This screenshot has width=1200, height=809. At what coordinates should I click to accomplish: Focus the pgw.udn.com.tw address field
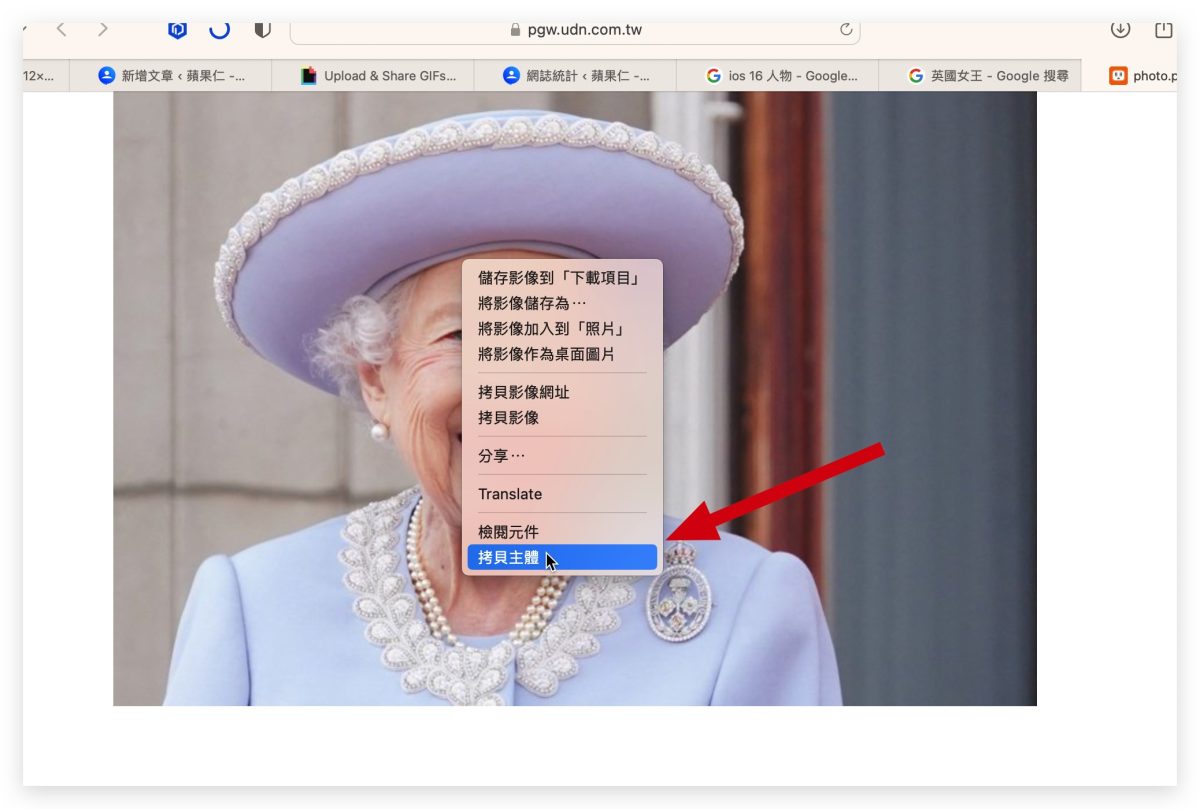click(x=575, y=30)
